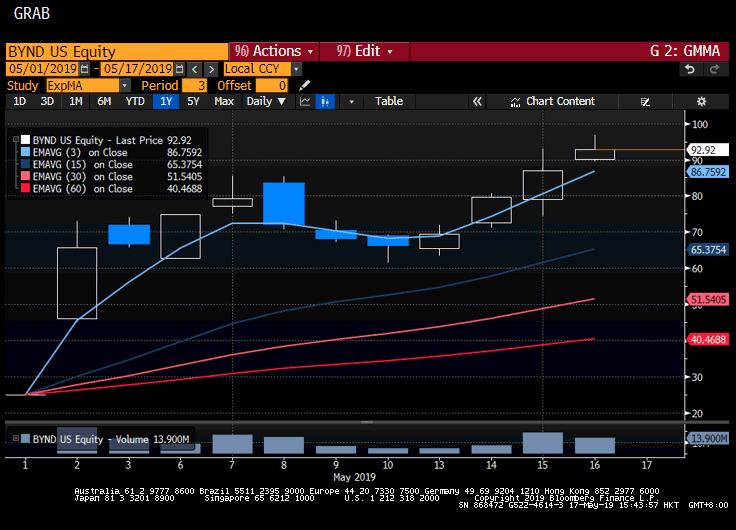The height and width of the screenshot is (530, 736).
Task: Click the BYND US Equity ticker field
Action: (x=116, y=51)
